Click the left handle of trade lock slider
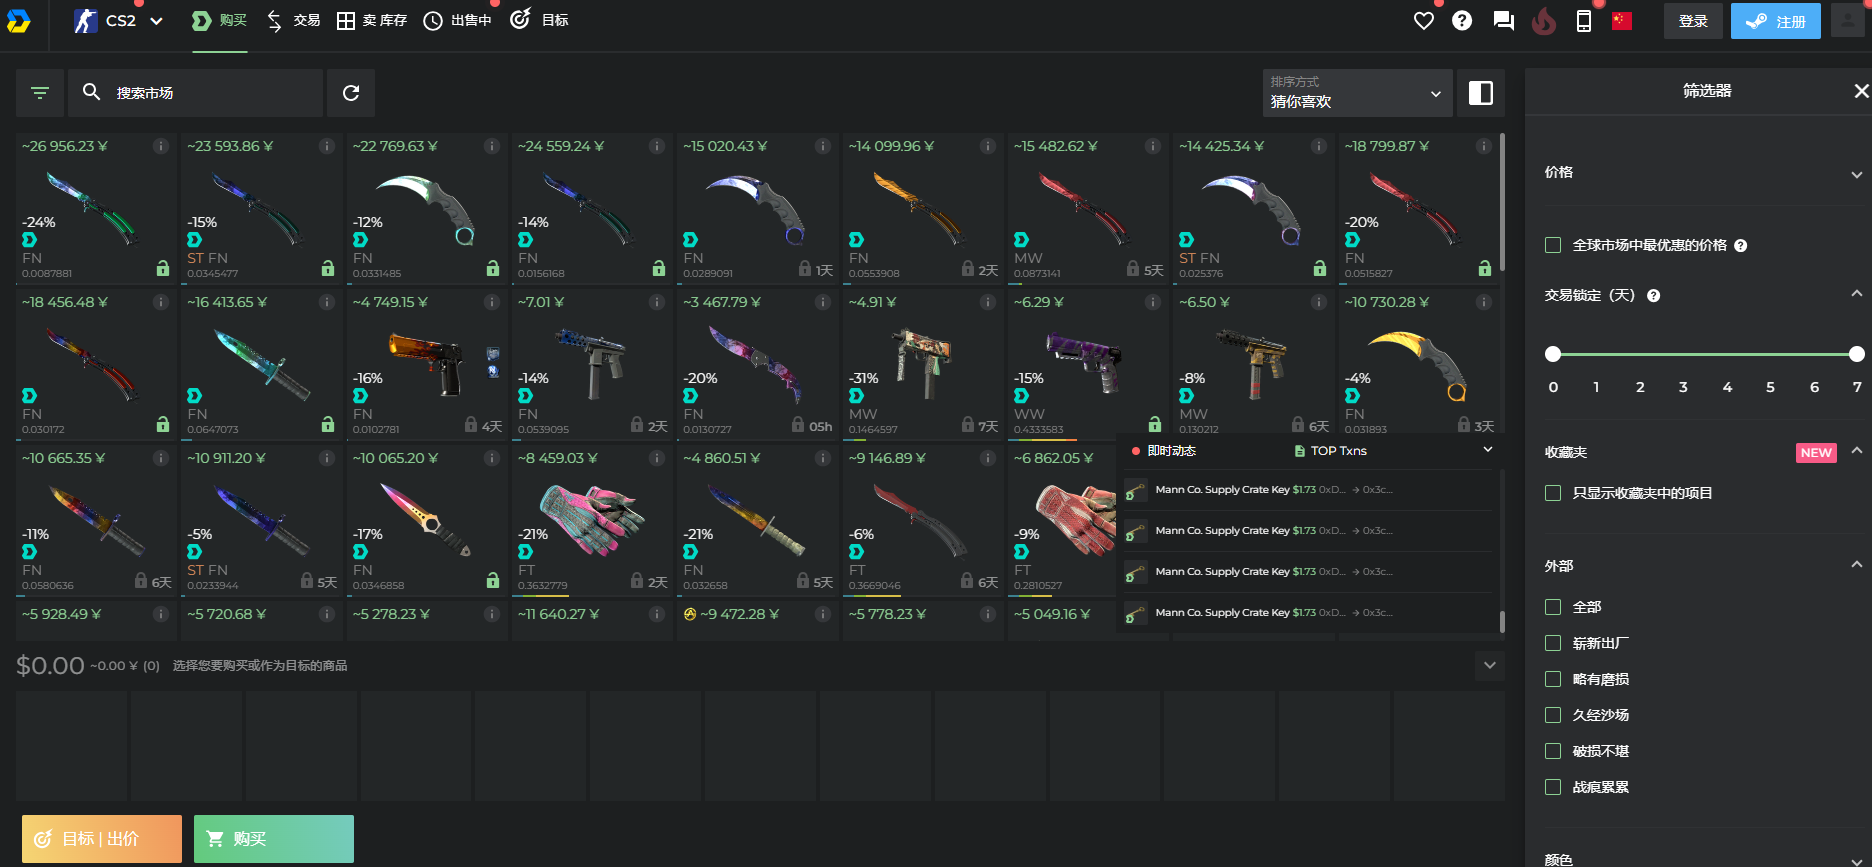Viewport: 1872px width, 867px height. pyautogui.click(x=1553, y=354)
